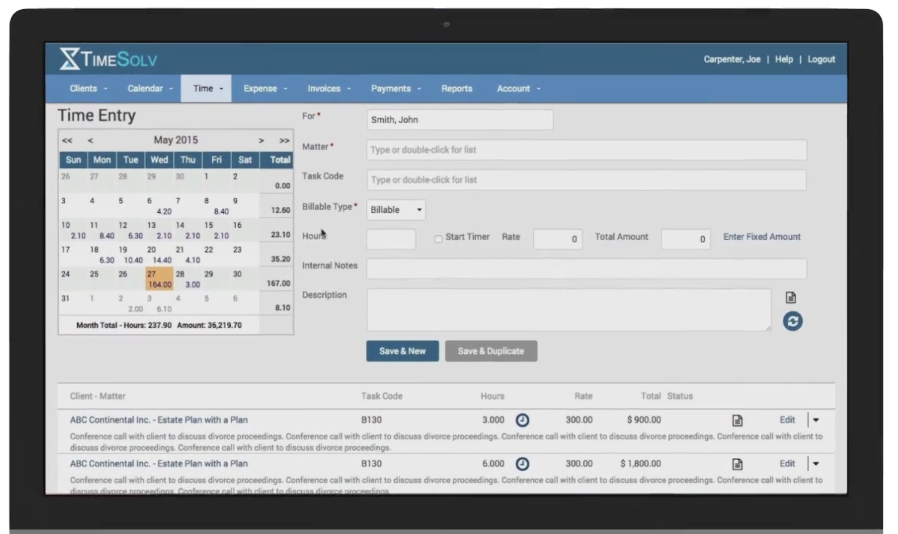Go to the Reports page
The image size is (898, 534).
click(x=456, y=88)
